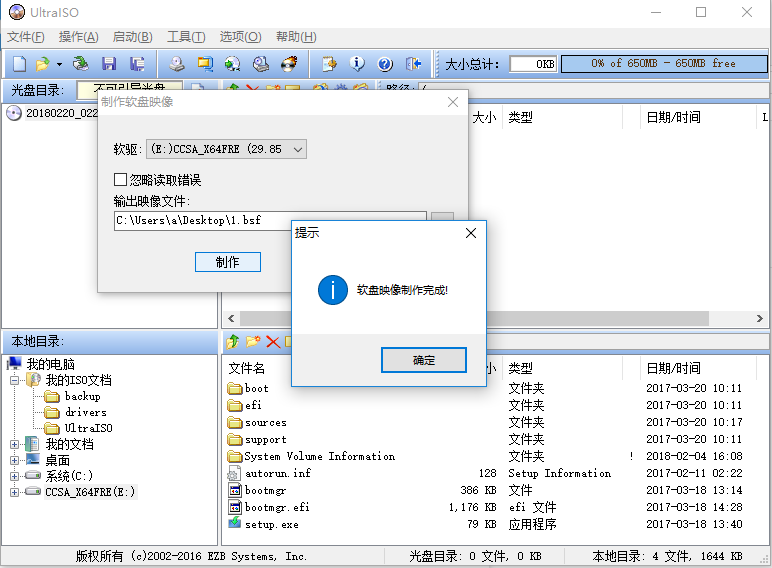Sort the local list by 日期/时间 column
772x568 pixels.
coord(673,368)
